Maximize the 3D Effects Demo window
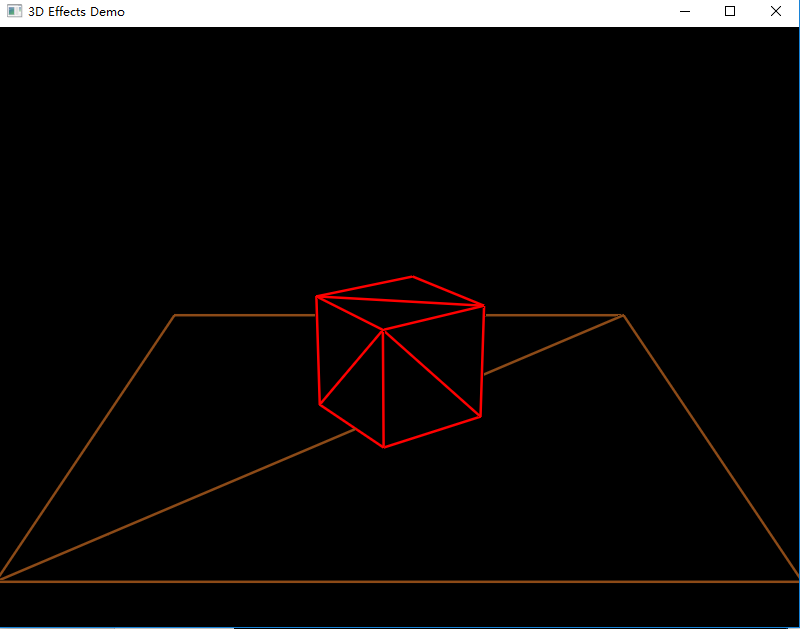 730,11
